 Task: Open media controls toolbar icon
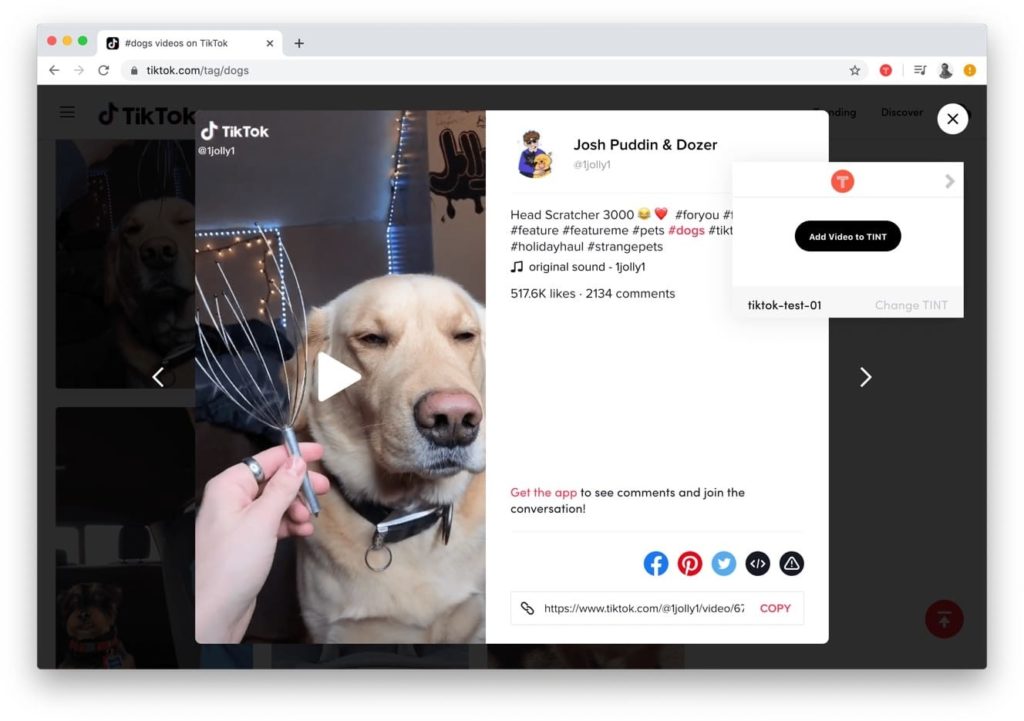click(920, 70)
